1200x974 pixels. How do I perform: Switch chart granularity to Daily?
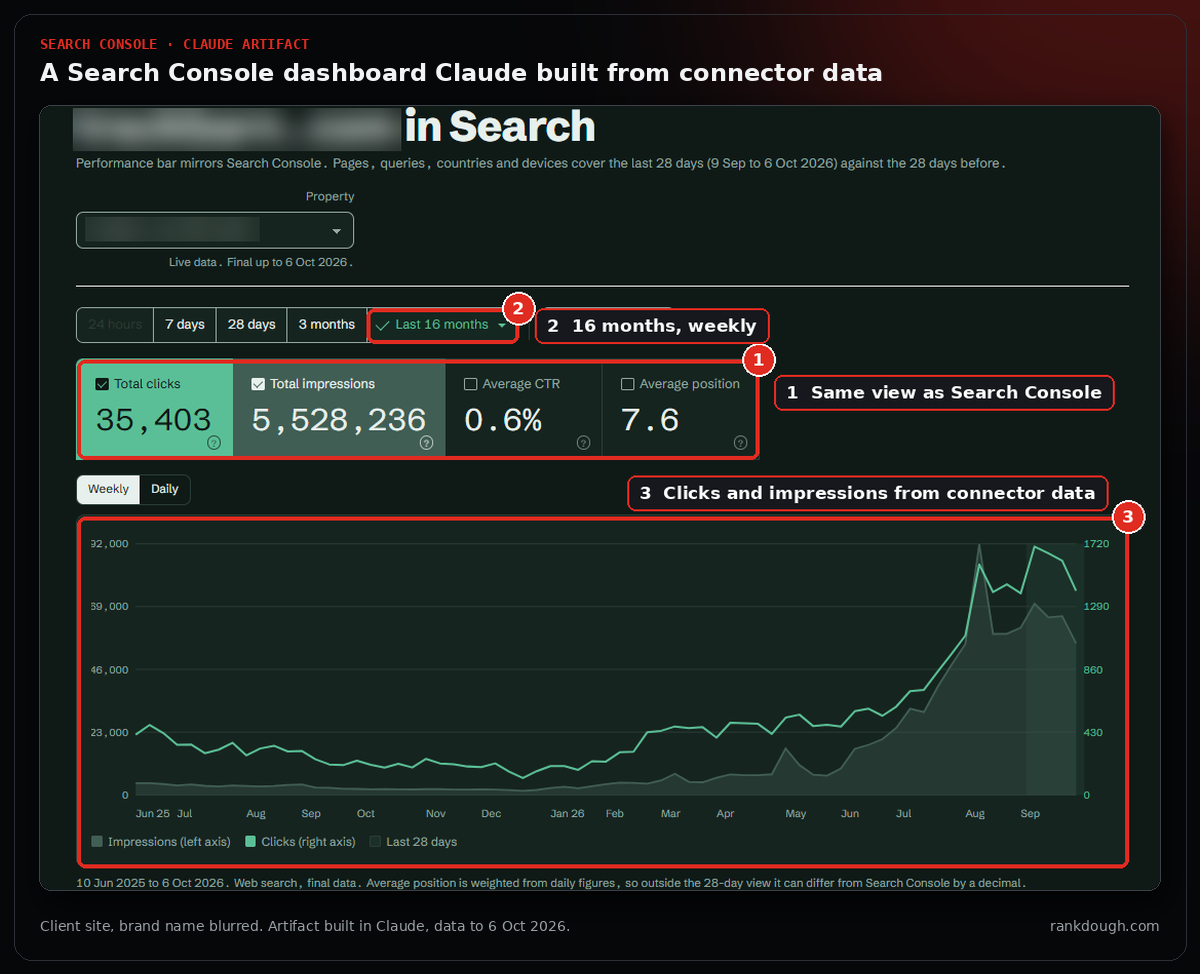tap(165, 489)
